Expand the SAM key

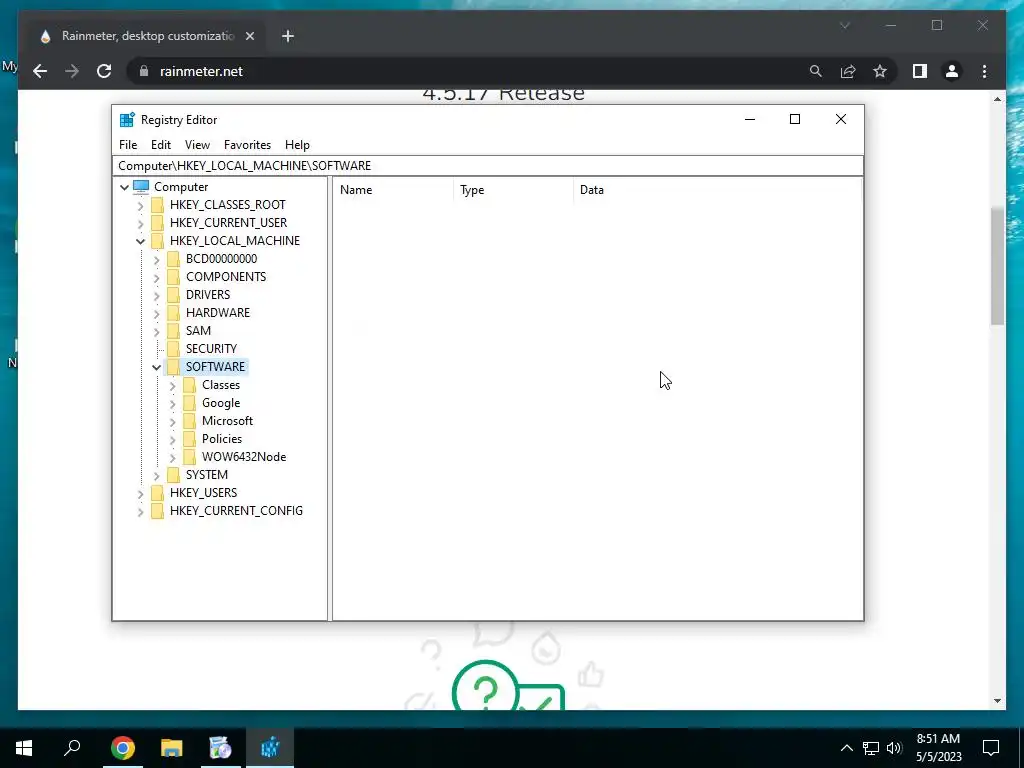[156, 331]
